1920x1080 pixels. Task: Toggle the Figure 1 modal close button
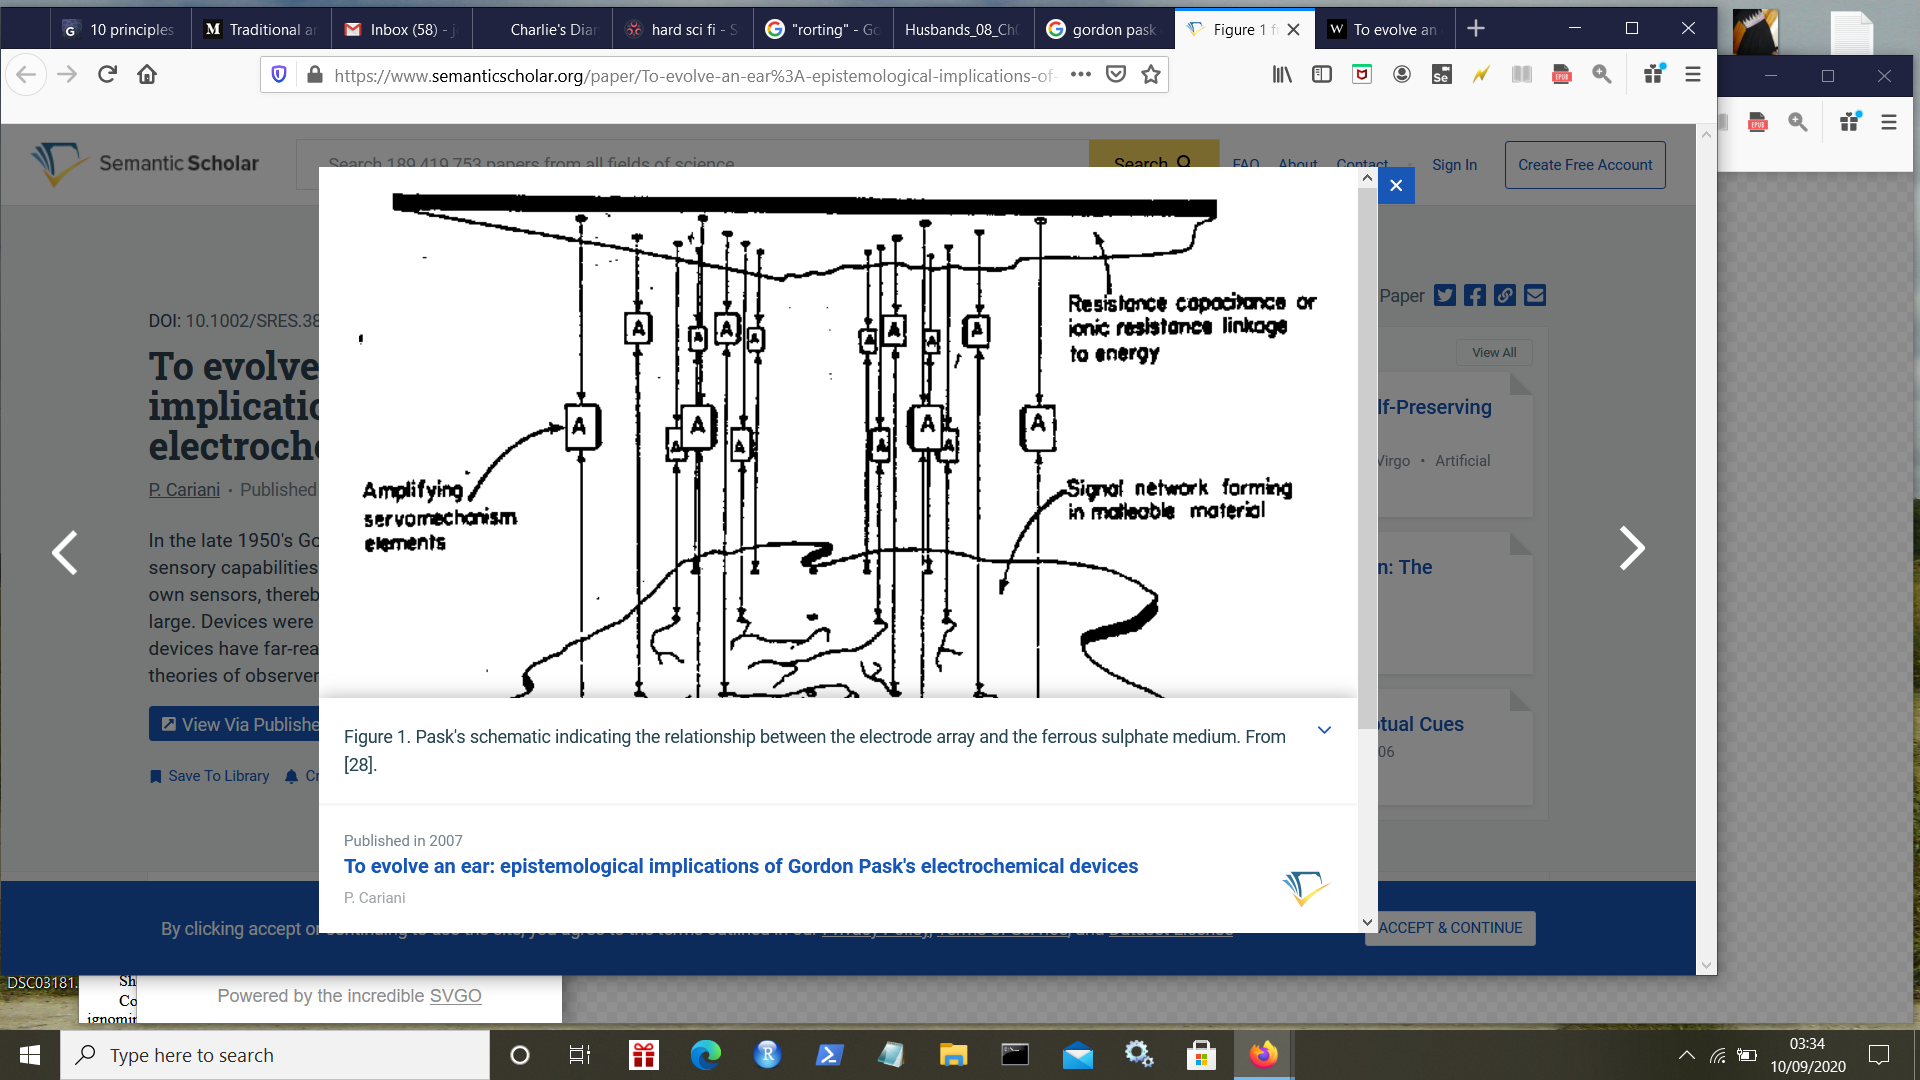click(1395, 185)
